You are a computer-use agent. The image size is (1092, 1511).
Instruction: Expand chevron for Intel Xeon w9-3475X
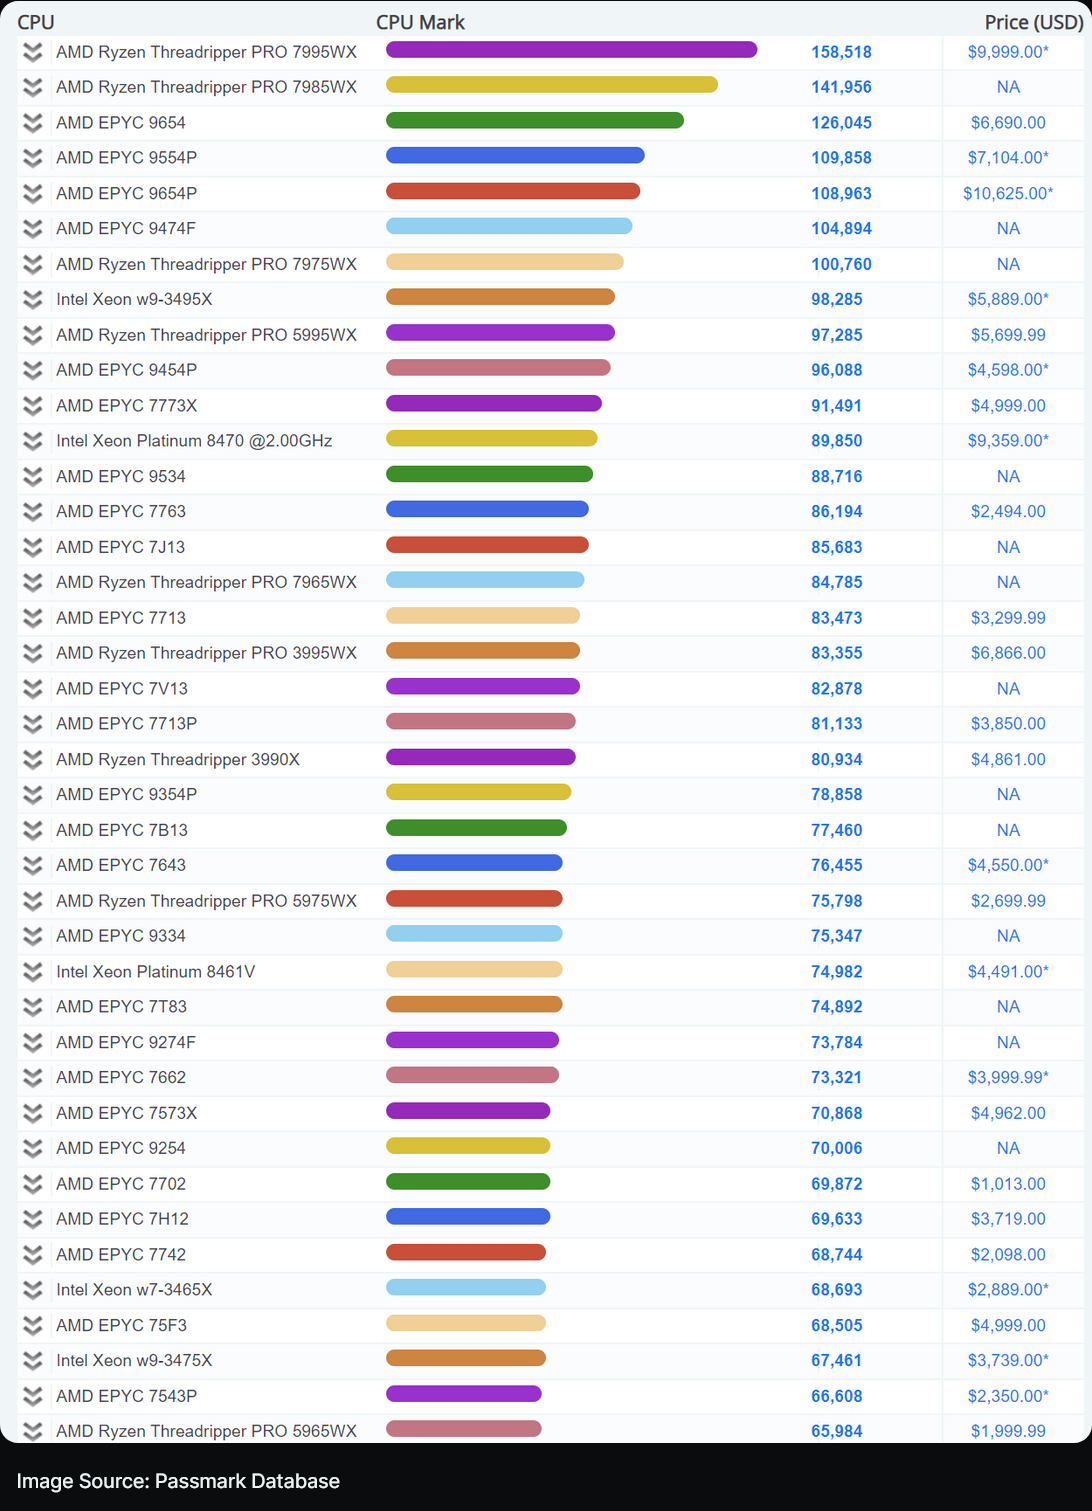[x=33, y=1361]
